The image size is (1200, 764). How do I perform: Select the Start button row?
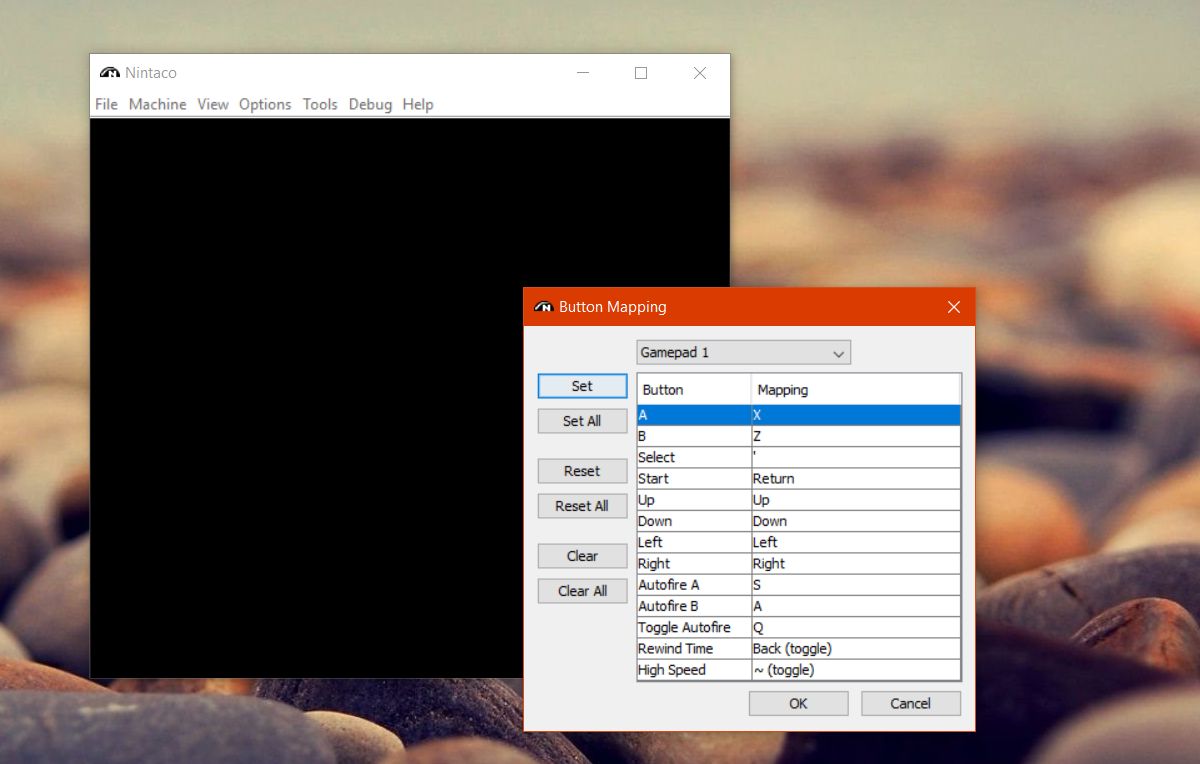(x=799, y=478)
